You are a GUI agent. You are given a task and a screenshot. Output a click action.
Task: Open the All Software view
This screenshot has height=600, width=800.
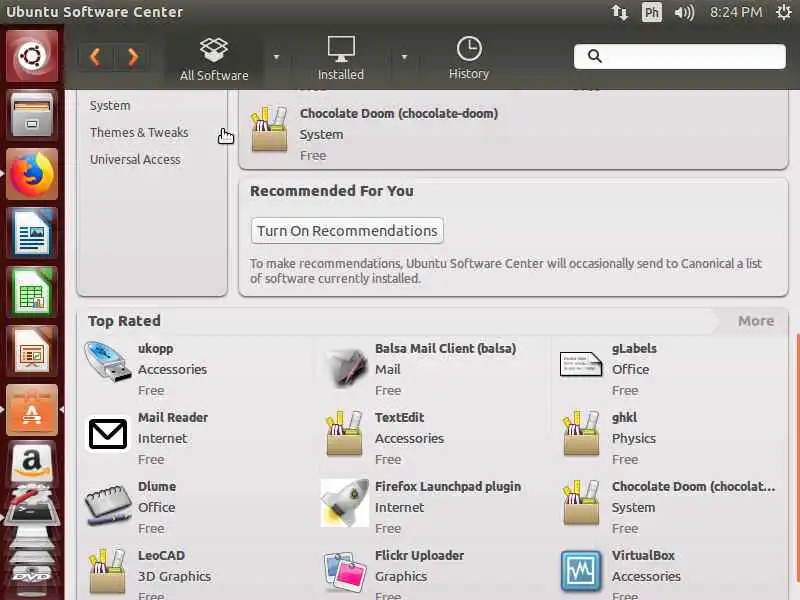tap(214, 59)
